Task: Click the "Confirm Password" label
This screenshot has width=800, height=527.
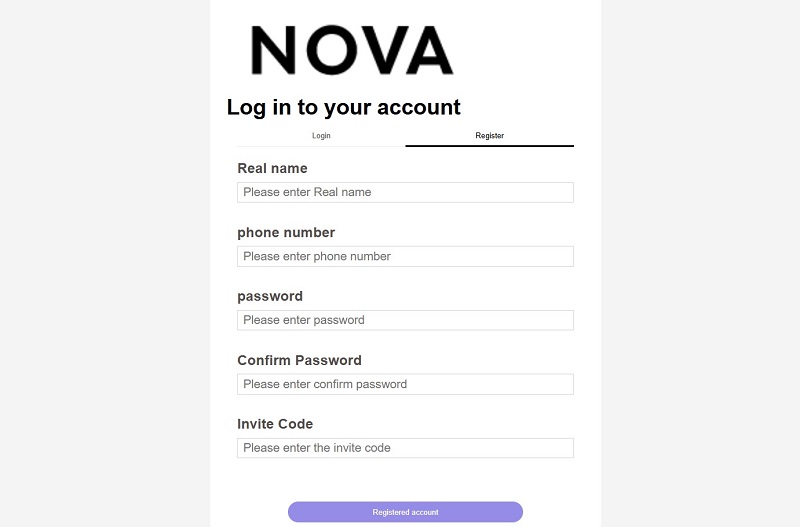Action: [299, 360]
